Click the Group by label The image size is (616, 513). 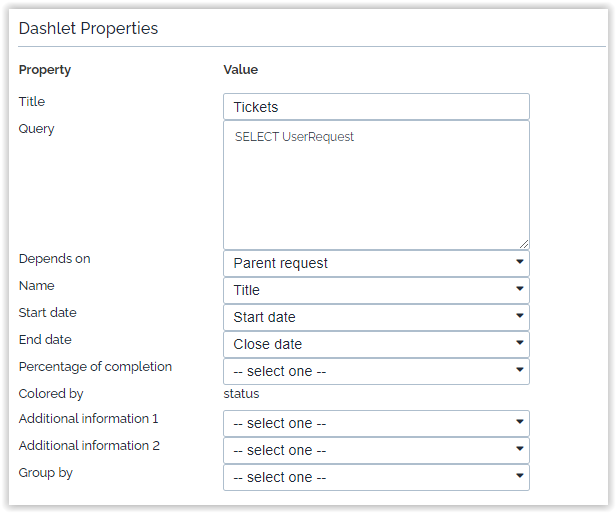click(46, 473)
